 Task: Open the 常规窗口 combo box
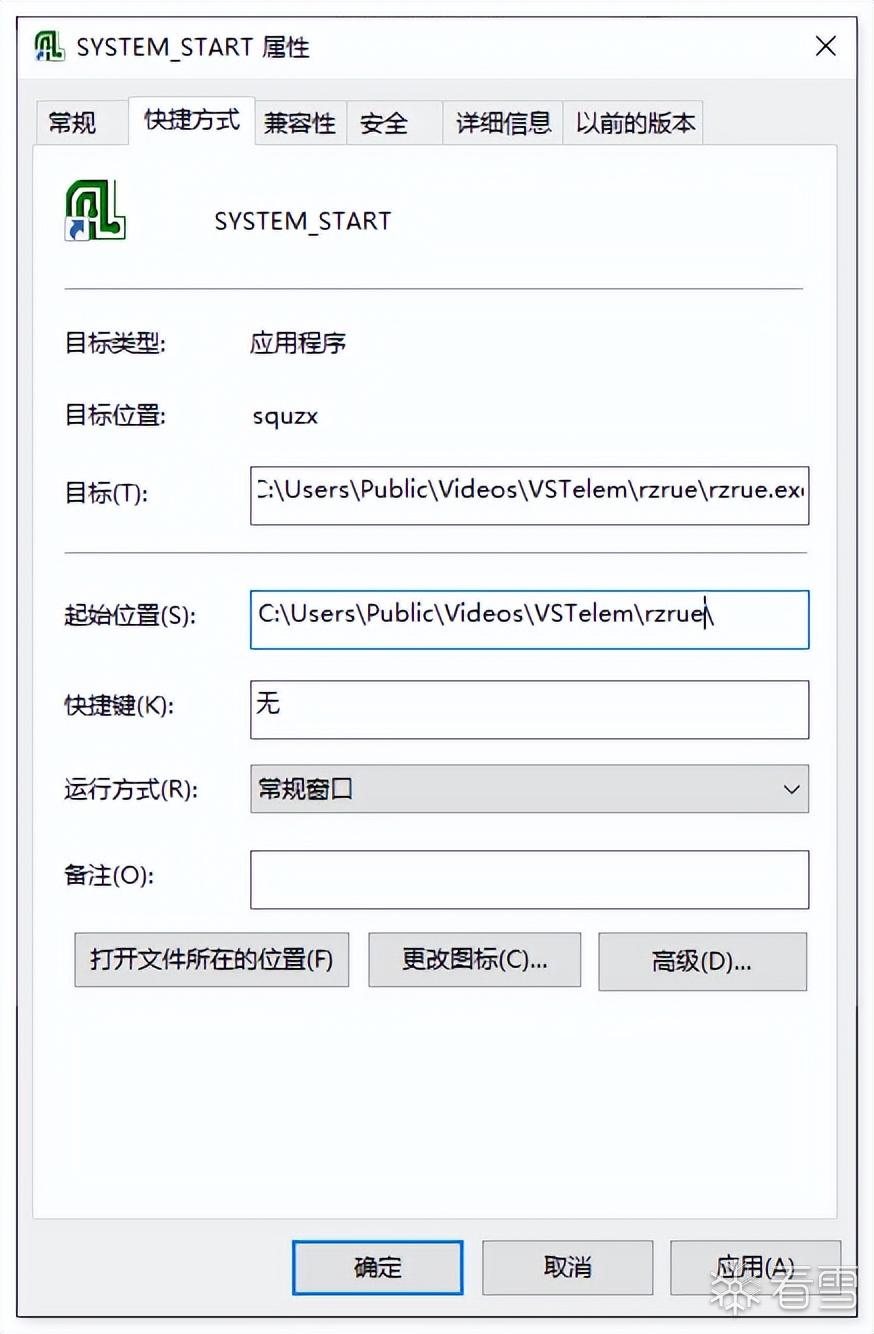529,789
